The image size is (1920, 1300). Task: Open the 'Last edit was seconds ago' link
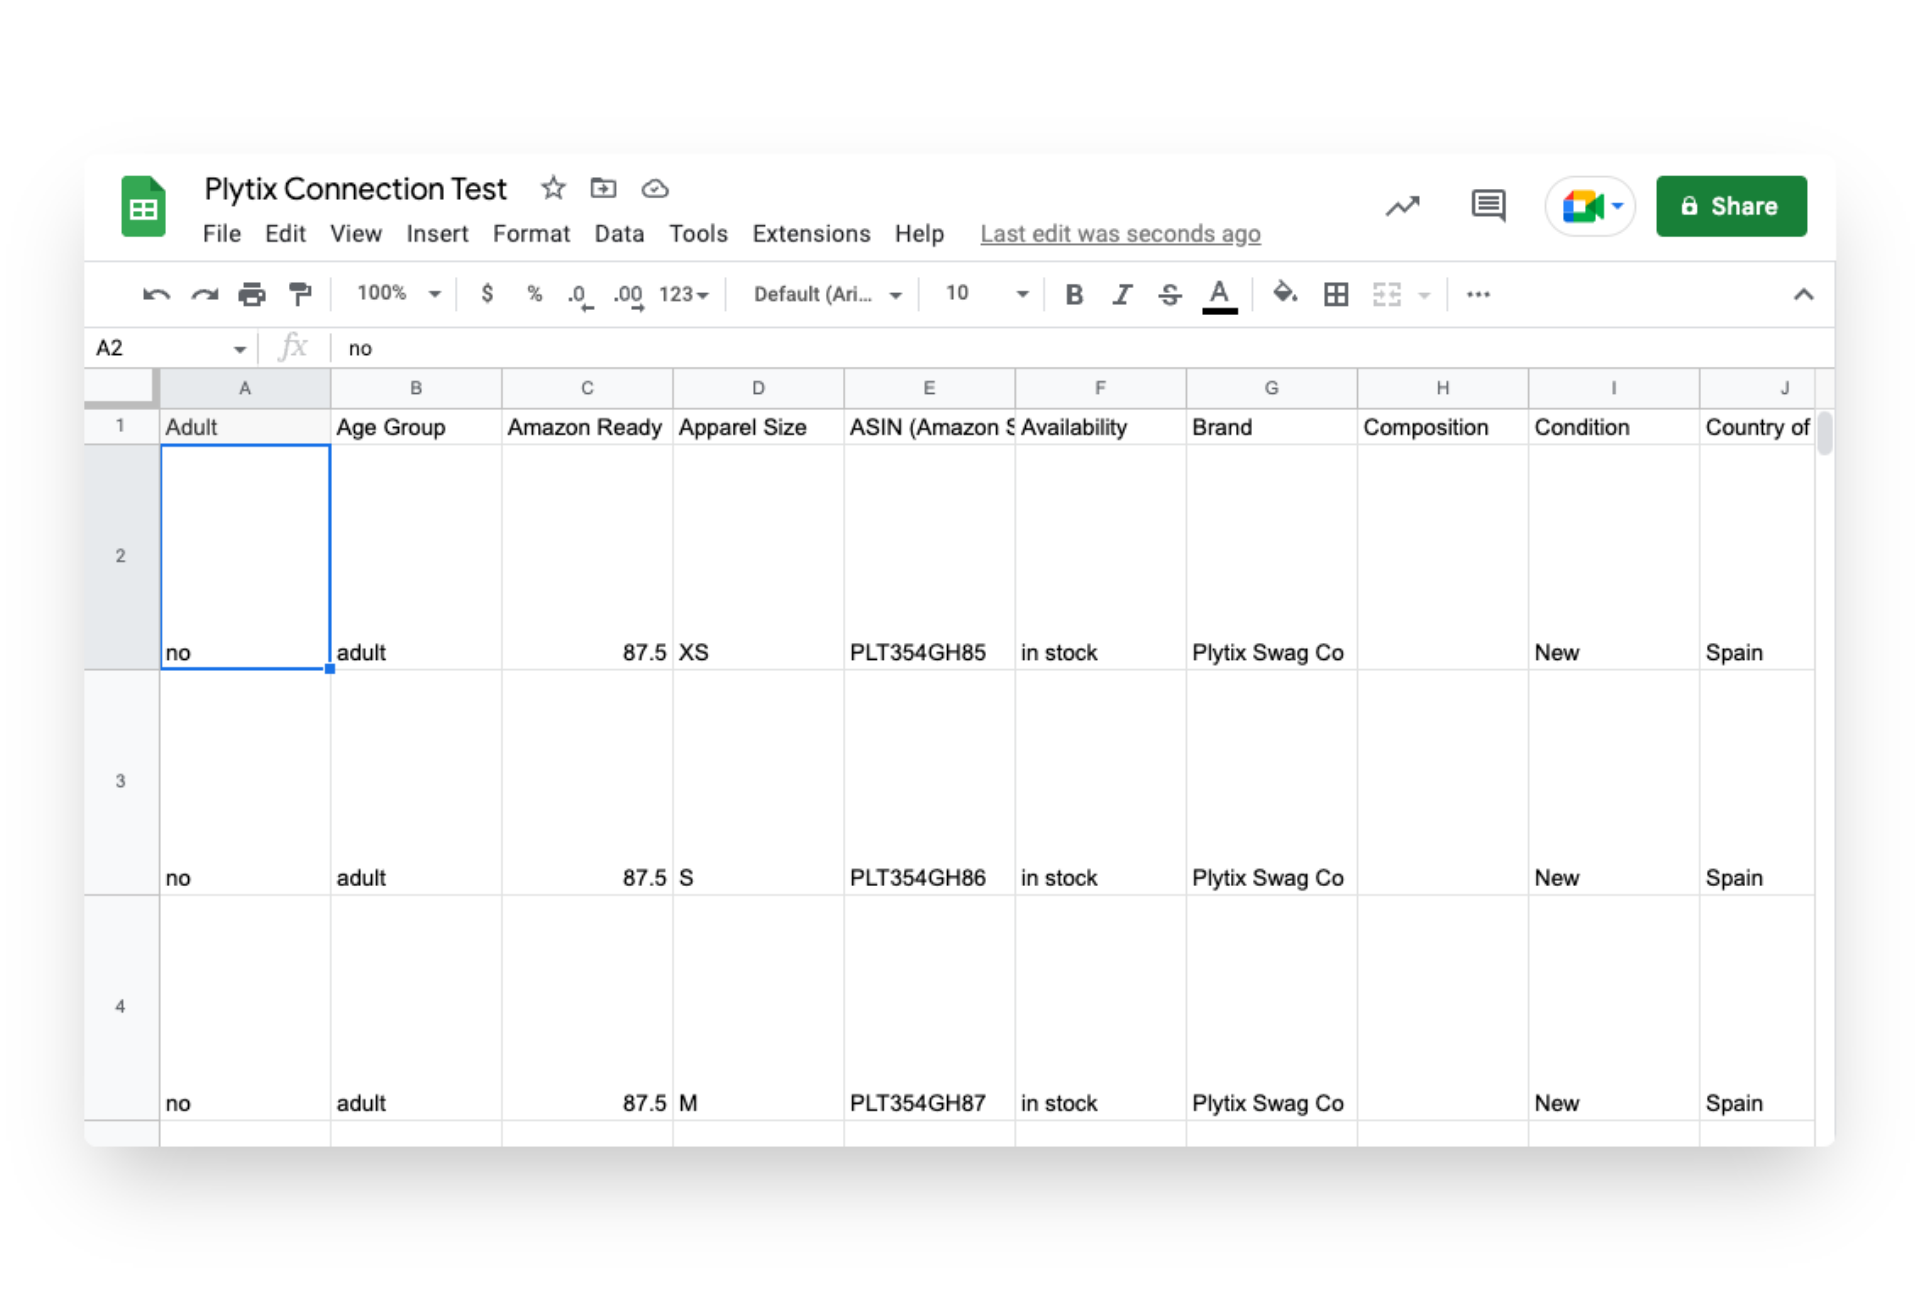(1120, 234)
